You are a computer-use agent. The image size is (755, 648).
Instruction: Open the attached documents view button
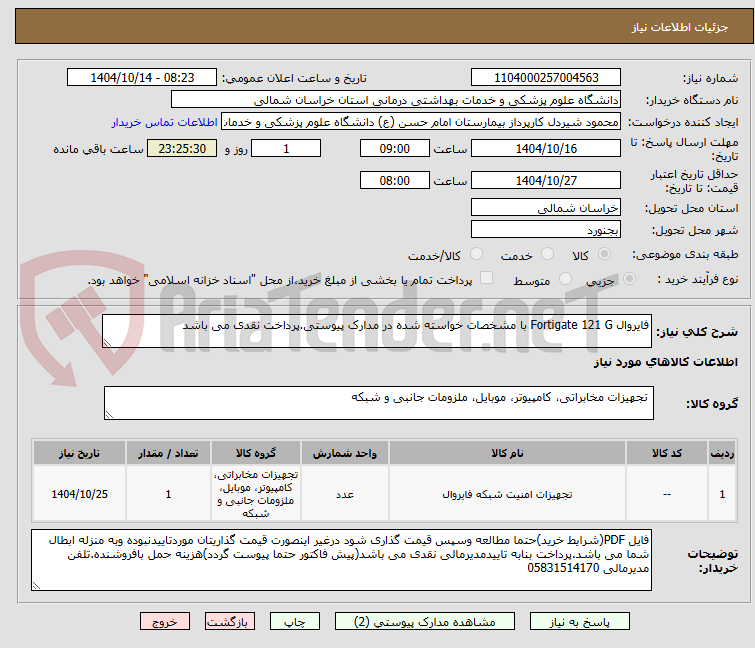click(425, 622)
